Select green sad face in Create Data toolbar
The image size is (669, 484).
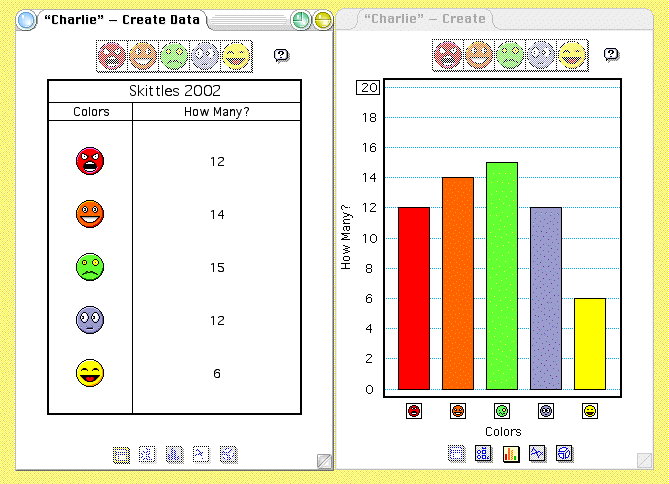[174, 56]
